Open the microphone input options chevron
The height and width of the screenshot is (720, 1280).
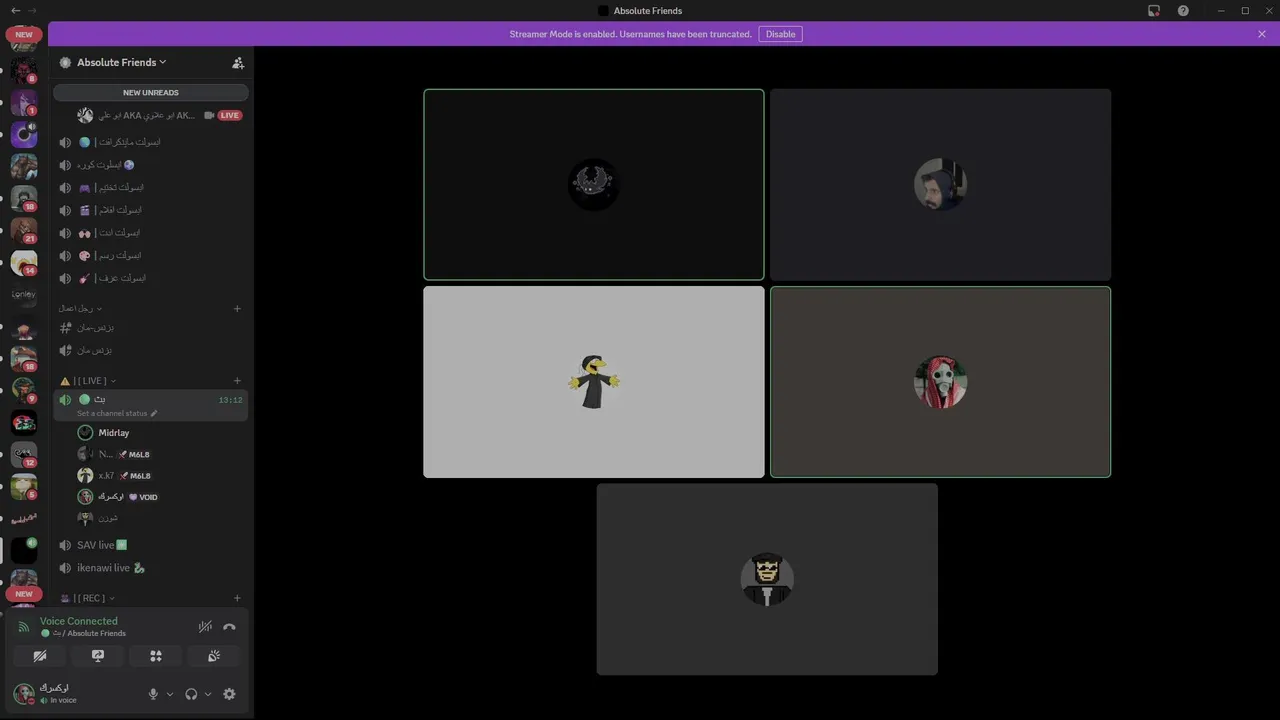pos(169,694)
